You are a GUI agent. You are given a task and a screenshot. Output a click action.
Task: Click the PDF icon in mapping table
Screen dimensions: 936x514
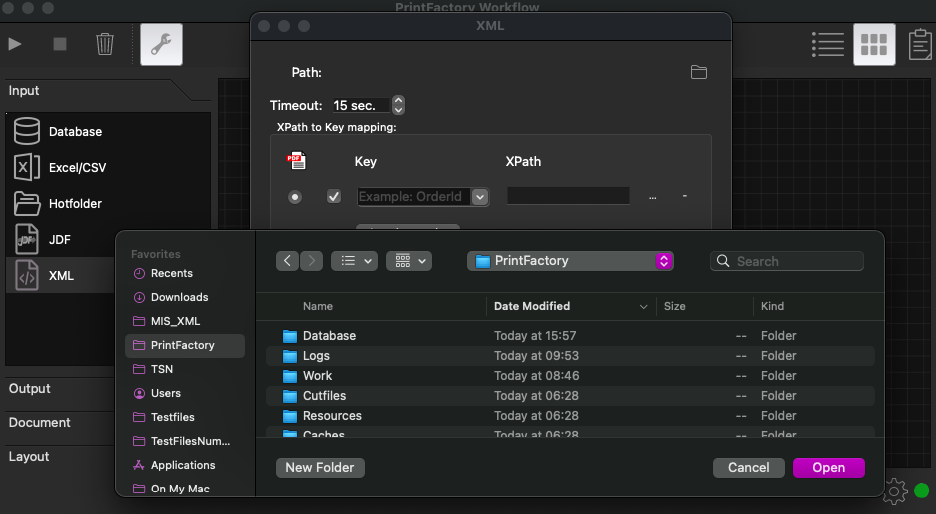(297, 161)
